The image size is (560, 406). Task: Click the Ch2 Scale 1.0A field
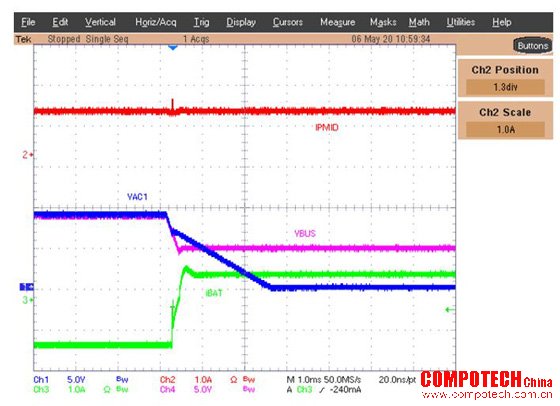(x=505, y=129)
